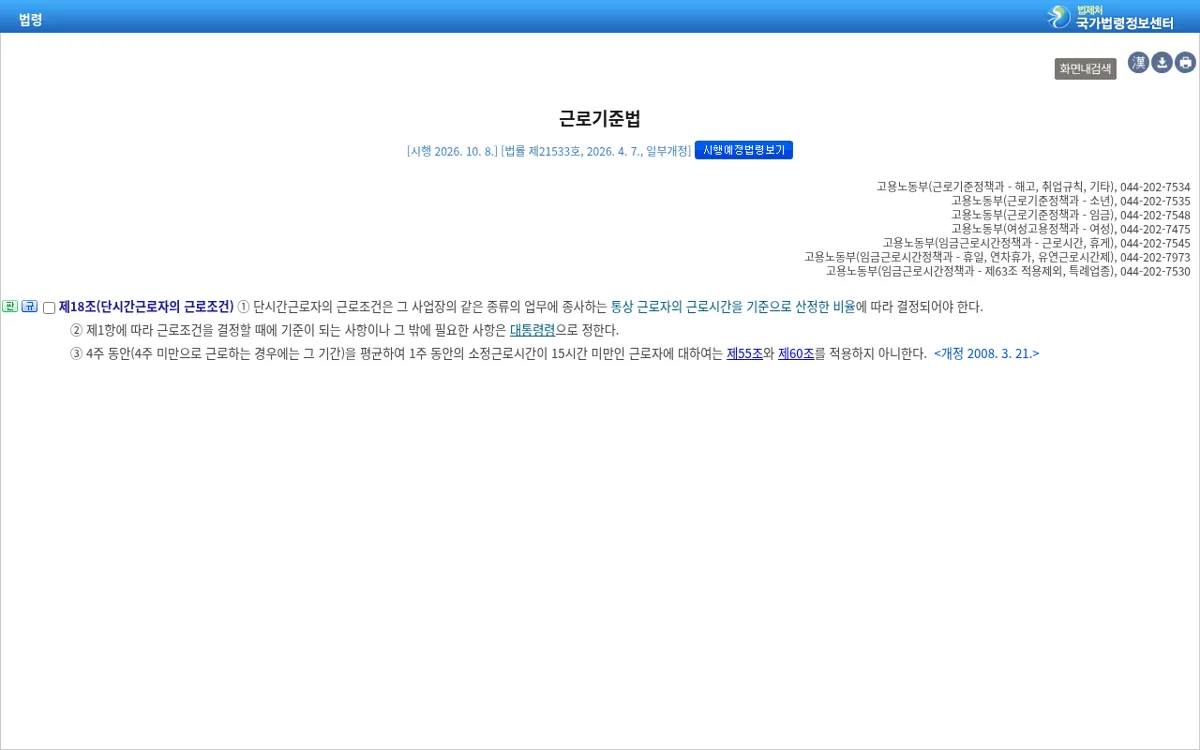Click the <개정 2008. 3. 21.> note
This screenshot has height=750, width=1200.
pyautogui.click(x=987, y=353)
